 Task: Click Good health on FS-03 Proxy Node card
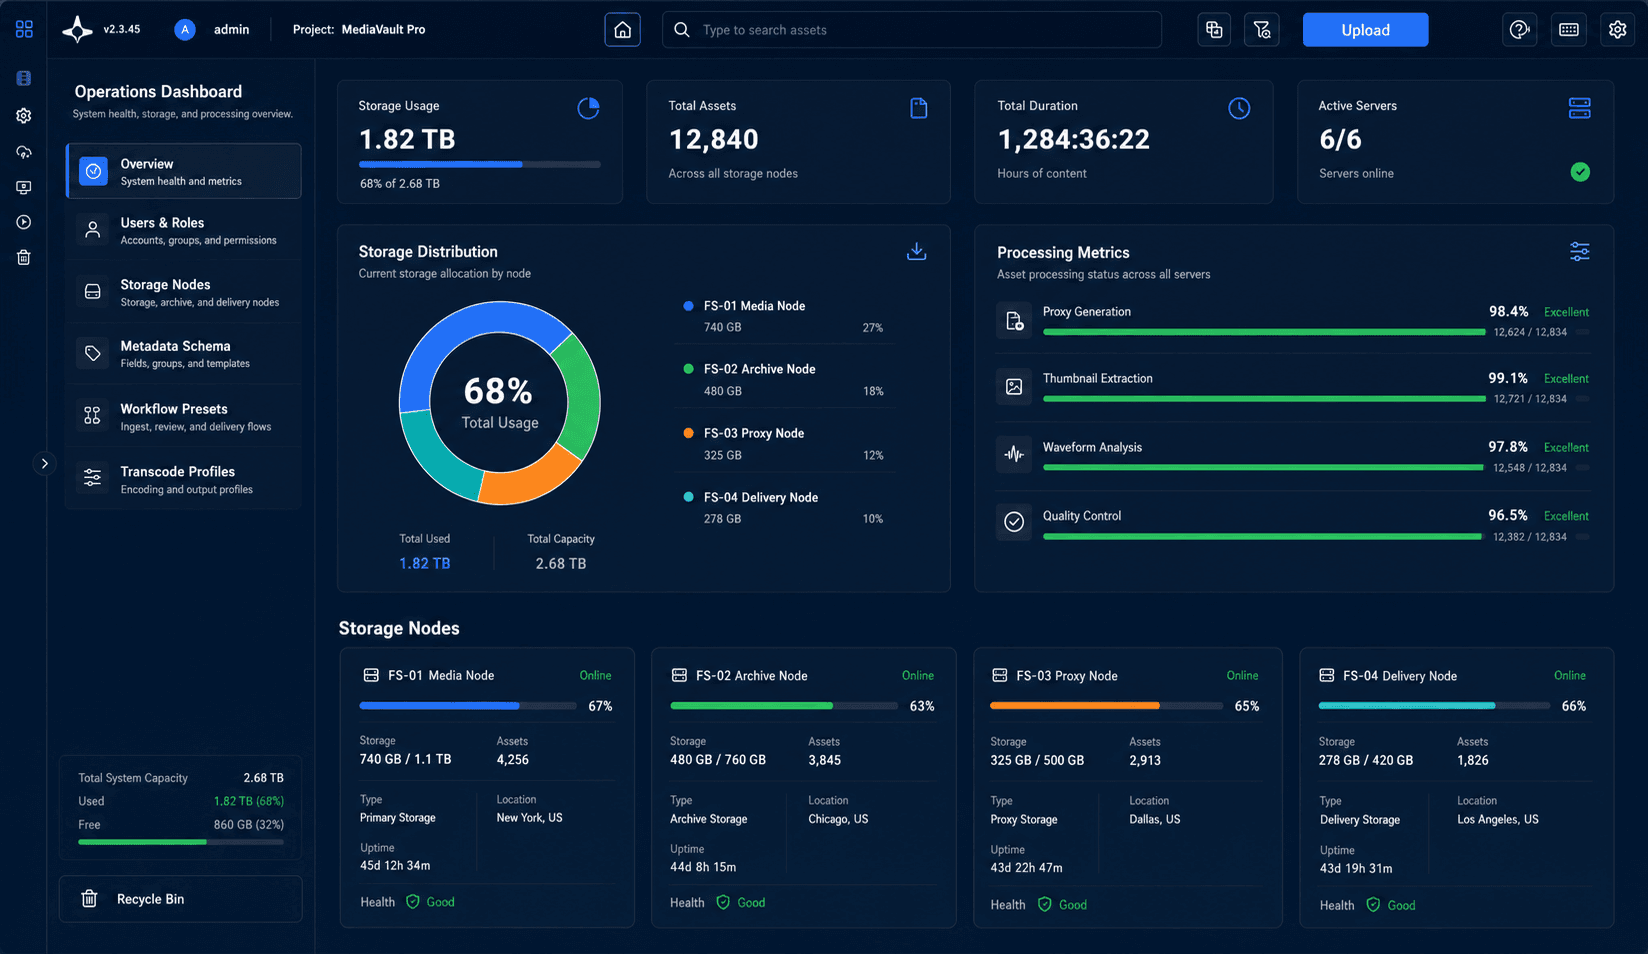click(x=1073, y=905)
